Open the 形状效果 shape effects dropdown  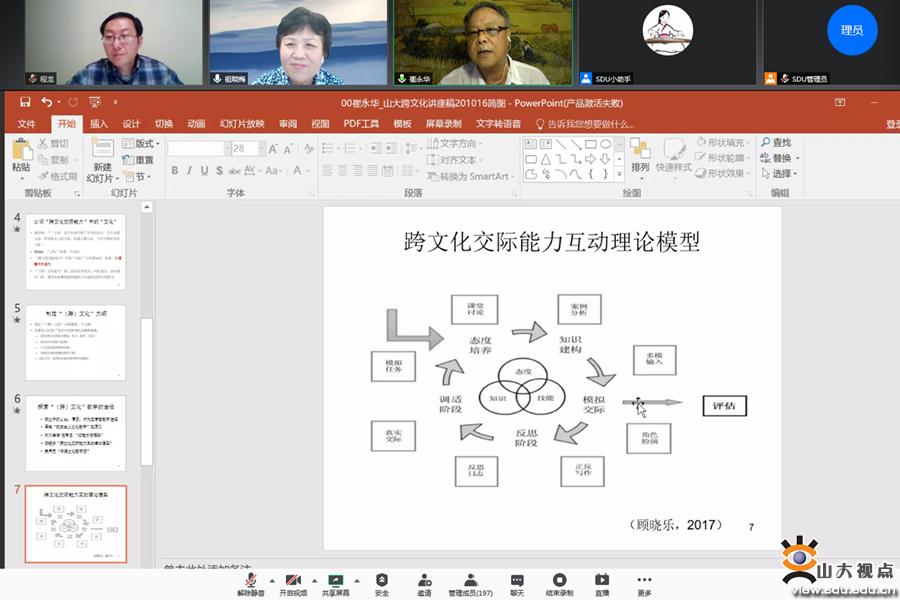[723, 173]
